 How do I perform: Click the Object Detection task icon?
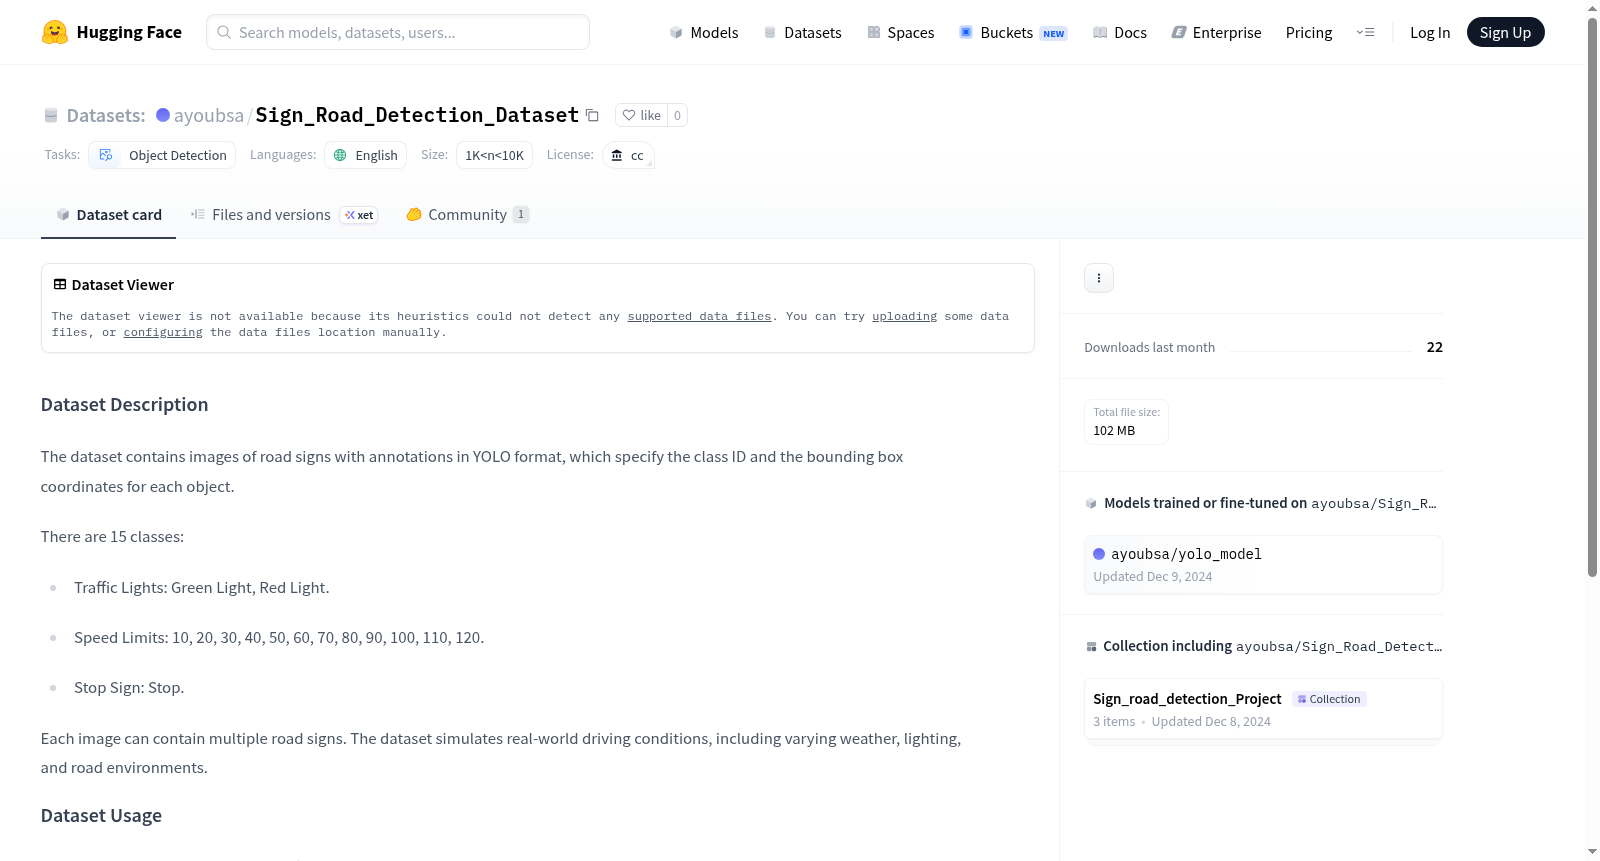pos(105,155)
